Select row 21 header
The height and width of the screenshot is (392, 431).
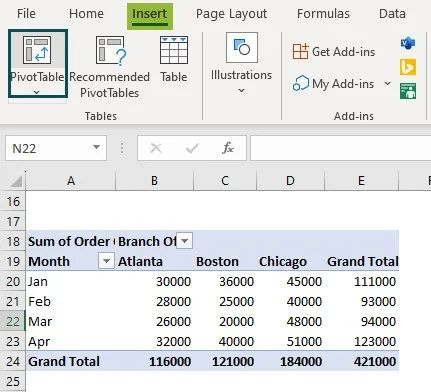pyautogui.click(x=13, y=301)
